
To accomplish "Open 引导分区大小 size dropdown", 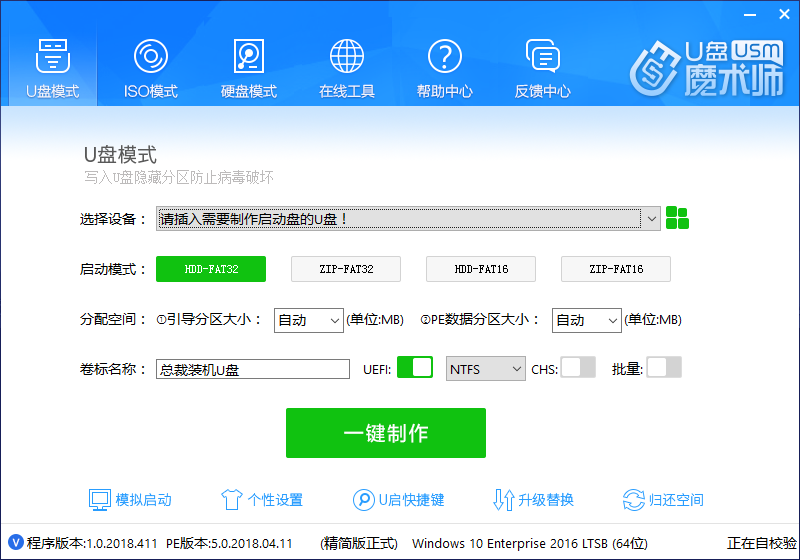I will point(309,320).
